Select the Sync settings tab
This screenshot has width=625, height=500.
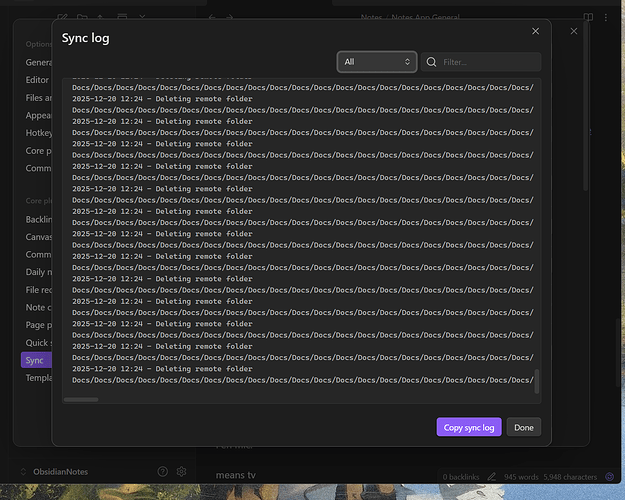pyautogui.click(x=35, y=359)
